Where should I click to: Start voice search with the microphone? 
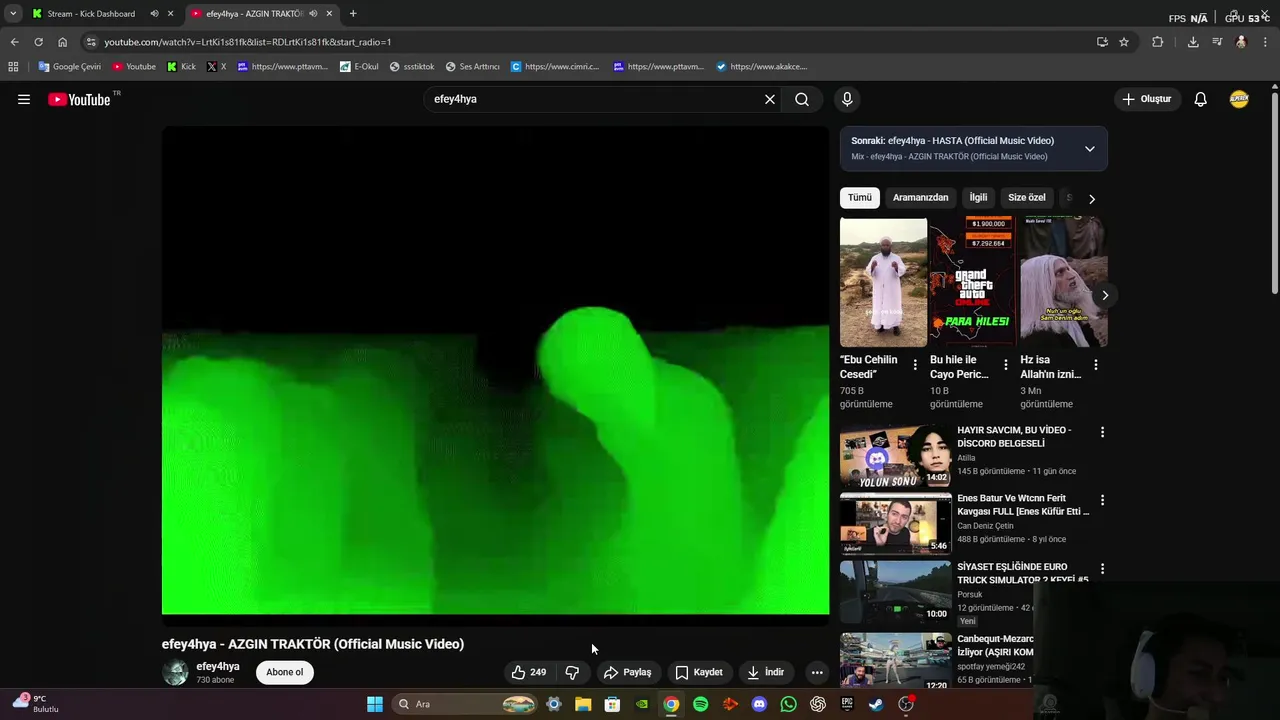(847, 99)
